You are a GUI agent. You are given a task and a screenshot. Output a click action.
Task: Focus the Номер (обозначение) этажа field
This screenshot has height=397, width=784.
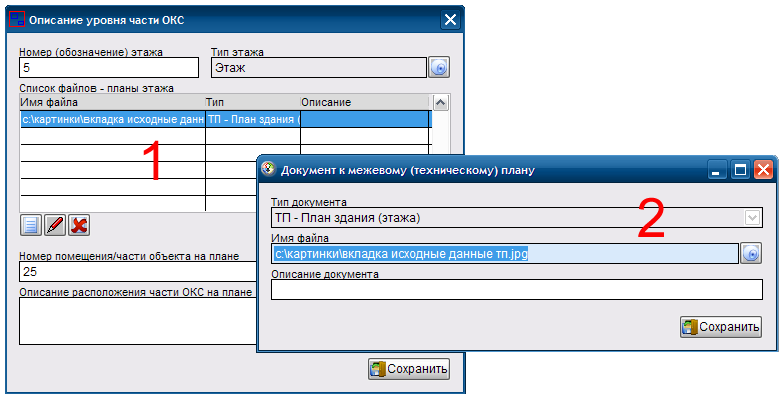click(x=109, y=68)
